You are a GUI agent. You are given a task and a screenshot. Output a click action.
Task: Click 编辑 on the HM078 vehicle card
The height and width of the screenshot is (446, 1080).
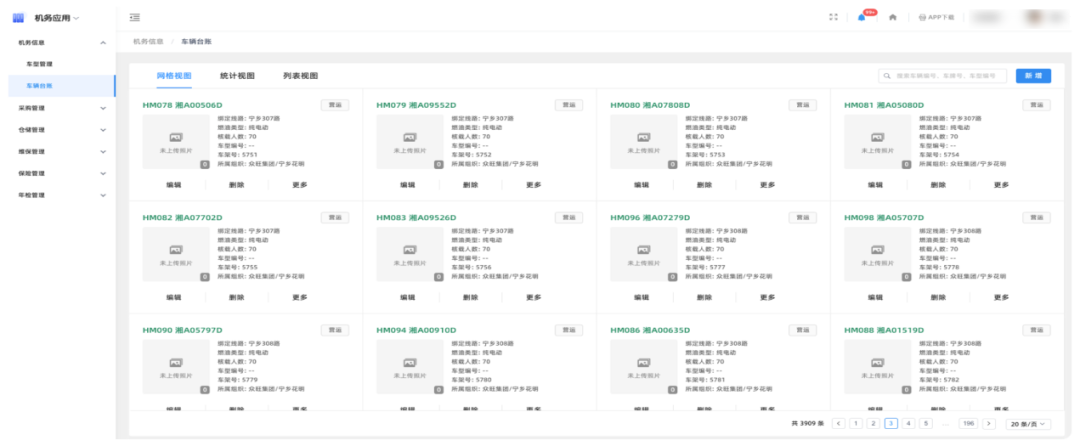[173, 185]
